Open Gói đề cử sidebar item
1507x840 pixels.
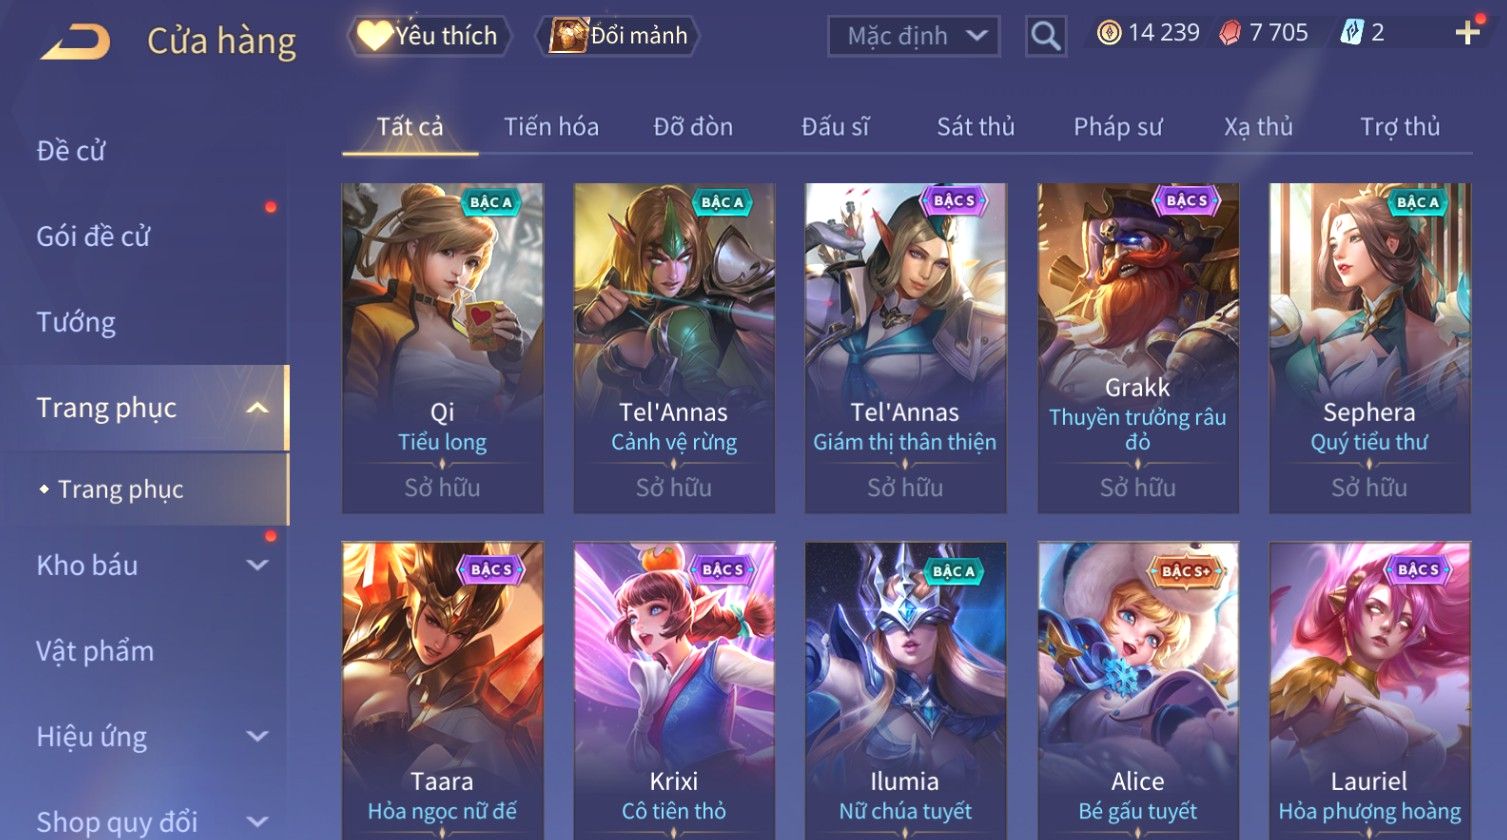(x=93, y=236)
